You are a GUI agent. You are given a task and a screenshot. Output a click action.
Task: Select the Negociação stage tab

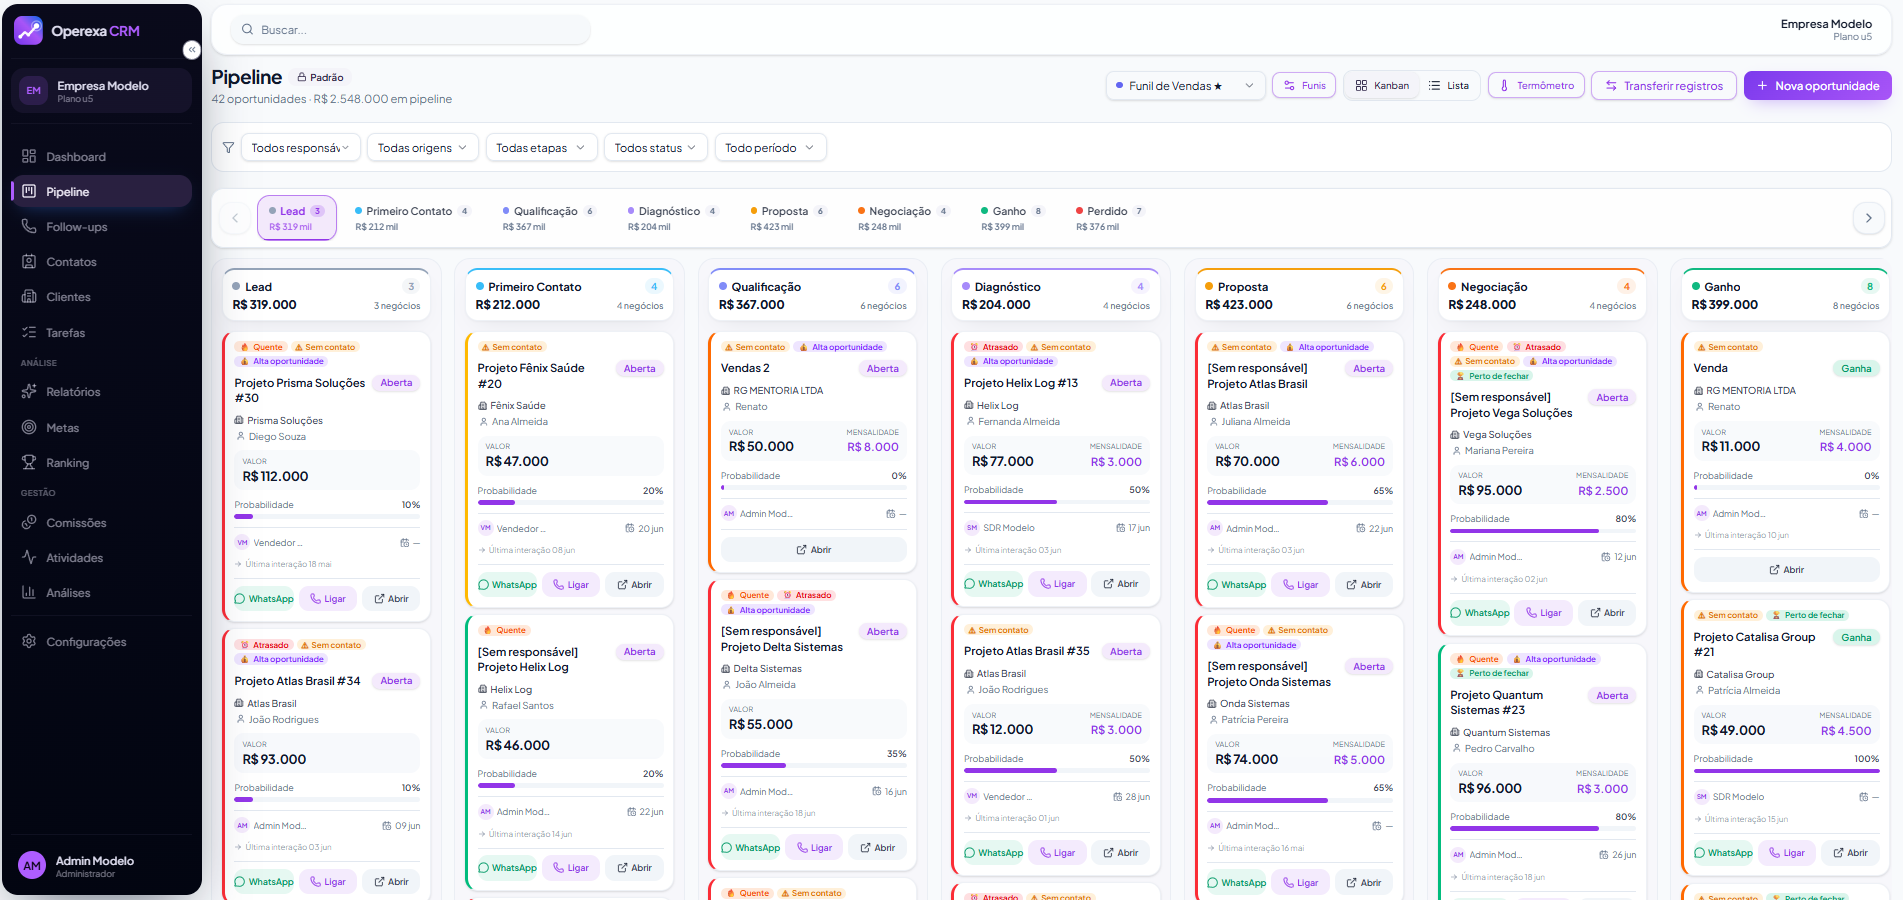click(903, 218)
